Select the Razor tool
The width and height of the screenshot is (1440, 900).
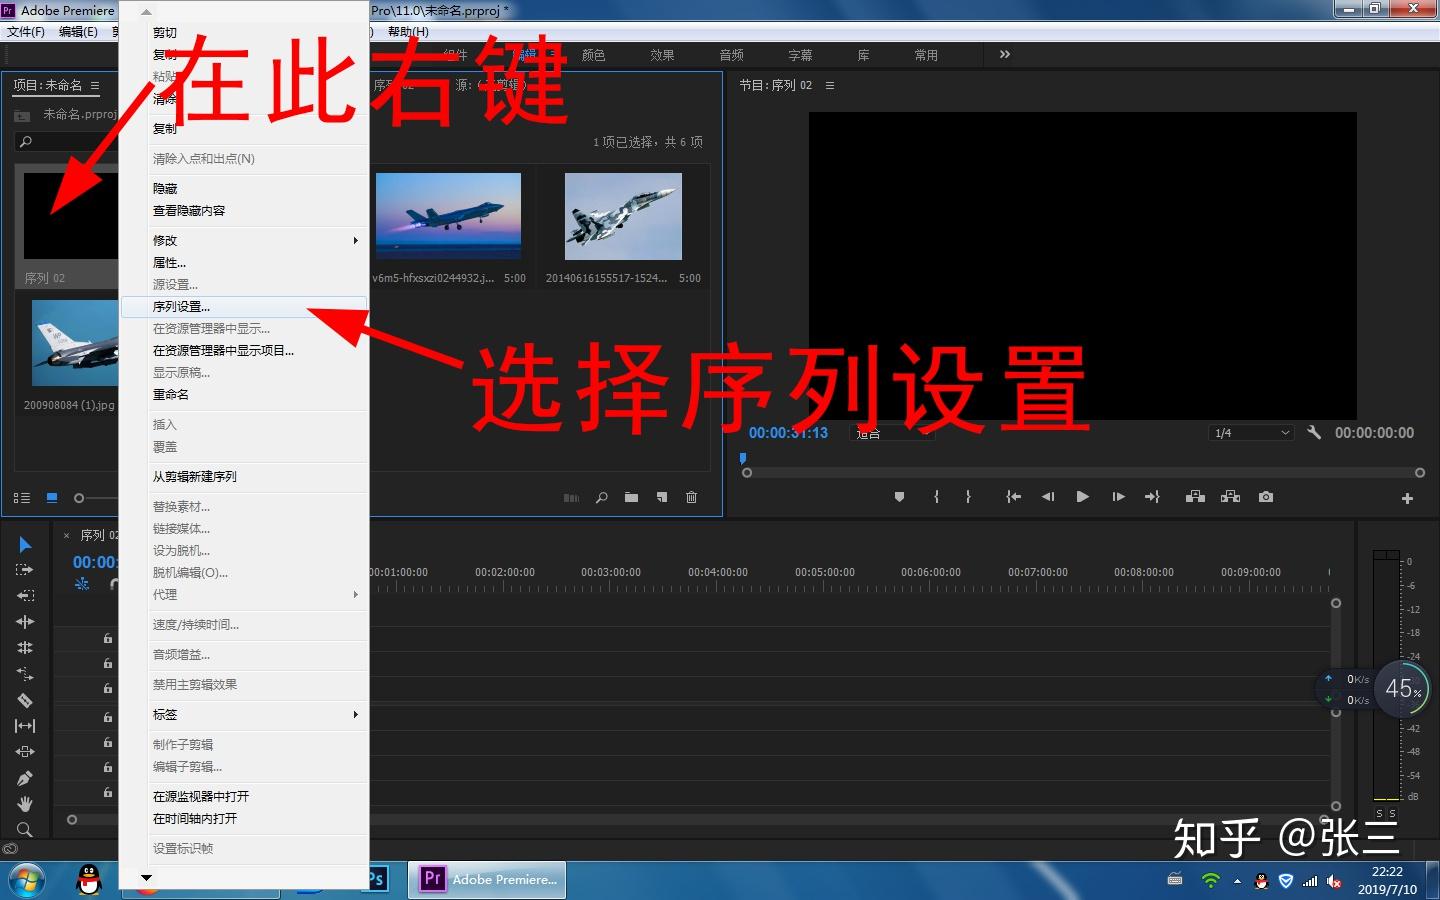click(x=25, y=700)
